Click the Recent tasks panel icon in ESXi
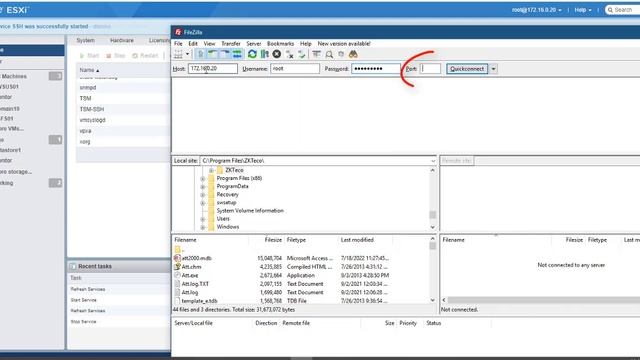 click(73, 266)
